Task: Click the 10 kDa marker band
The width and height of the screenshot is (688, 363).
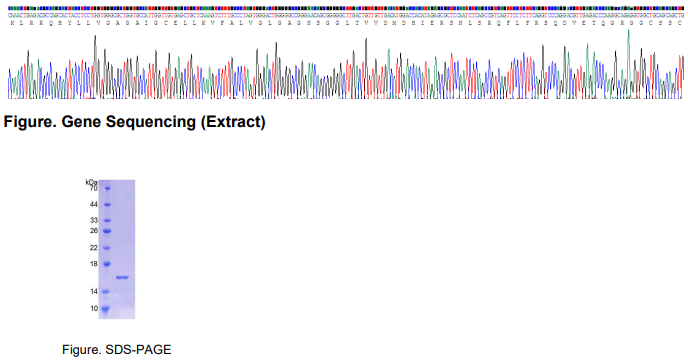Action: point(105,309)
